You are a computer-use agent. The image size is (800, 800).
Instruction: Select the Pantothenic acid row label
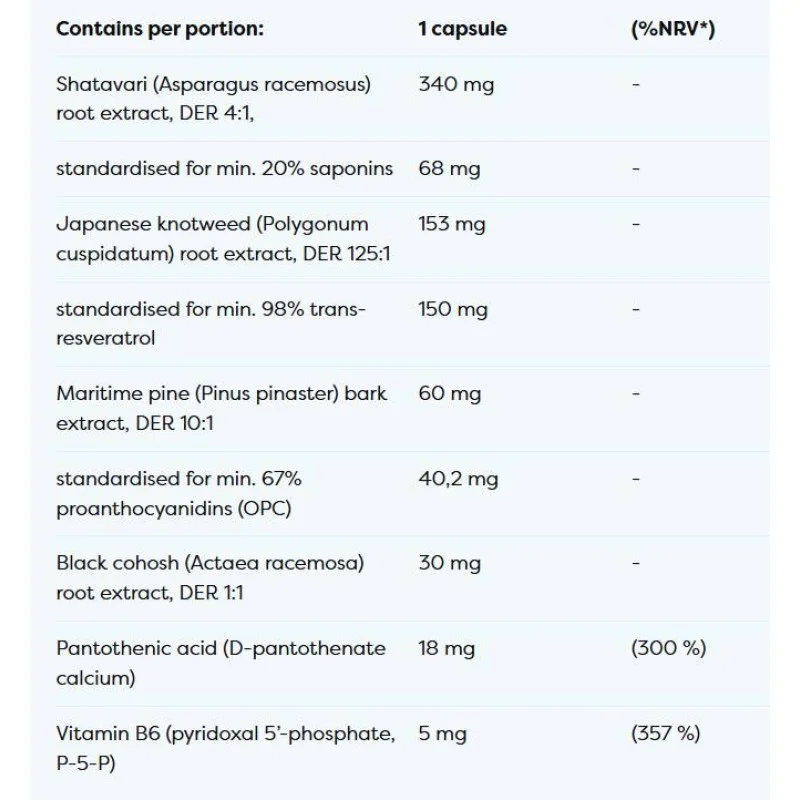point(220,662)
